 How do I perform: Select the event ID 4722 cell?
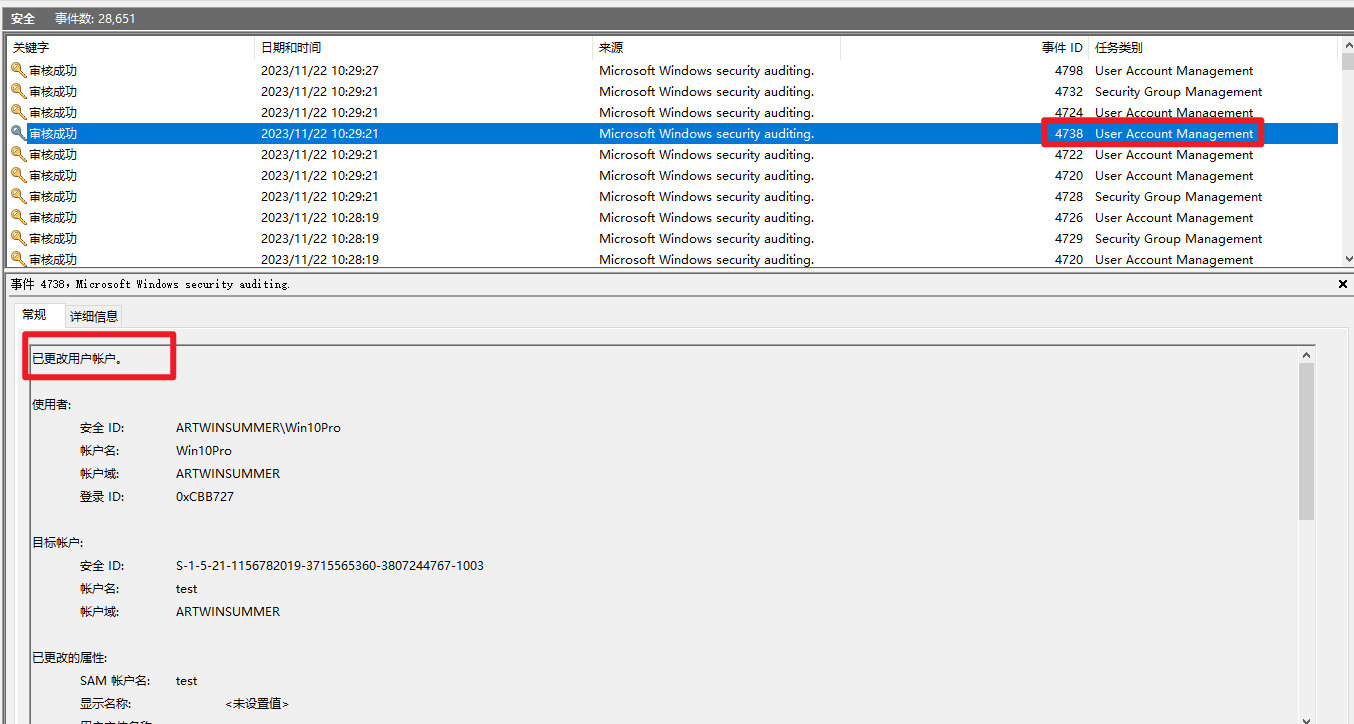1069,155
